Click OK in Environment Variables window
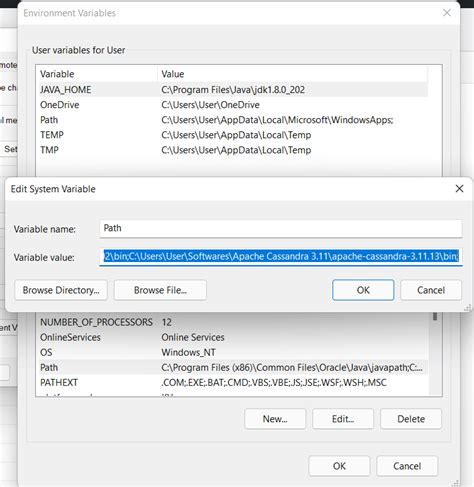Image resolution: width=474 pixels, height=487 pixels. pyautogui.click(x=339, y=466)
